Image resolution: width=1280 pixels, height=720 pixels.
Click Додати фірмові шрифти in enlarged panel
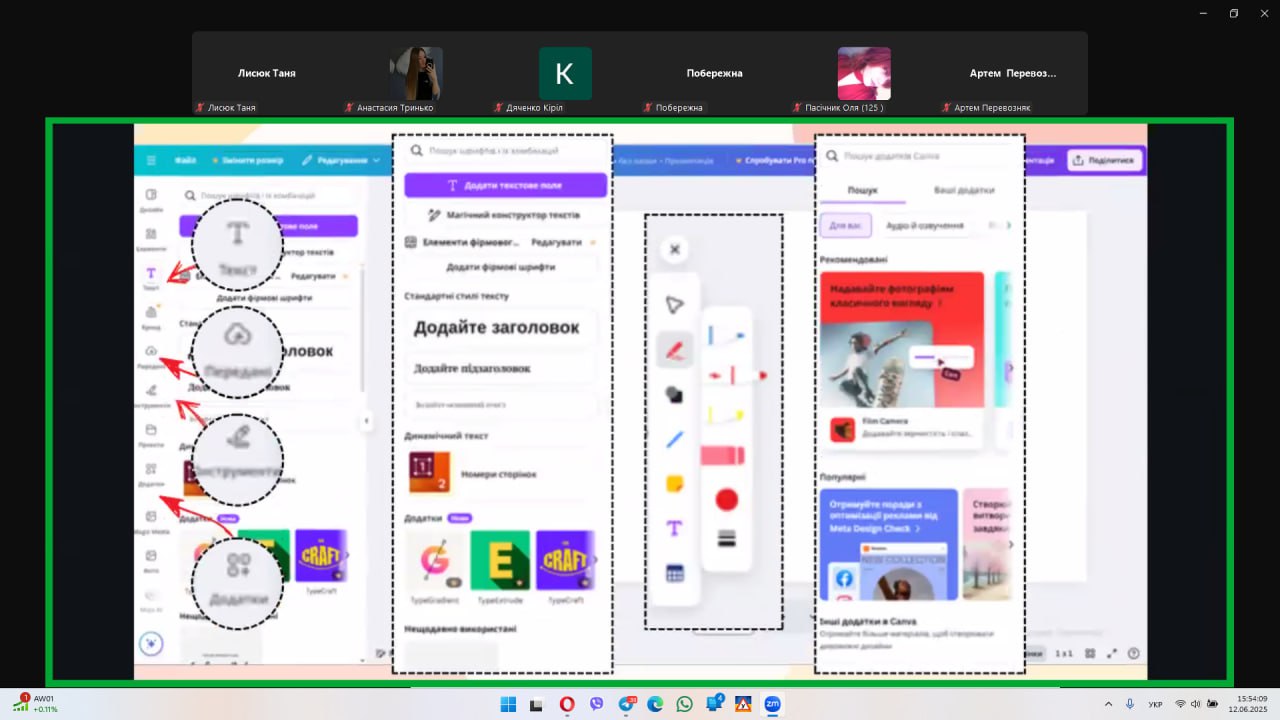point(500,267)
